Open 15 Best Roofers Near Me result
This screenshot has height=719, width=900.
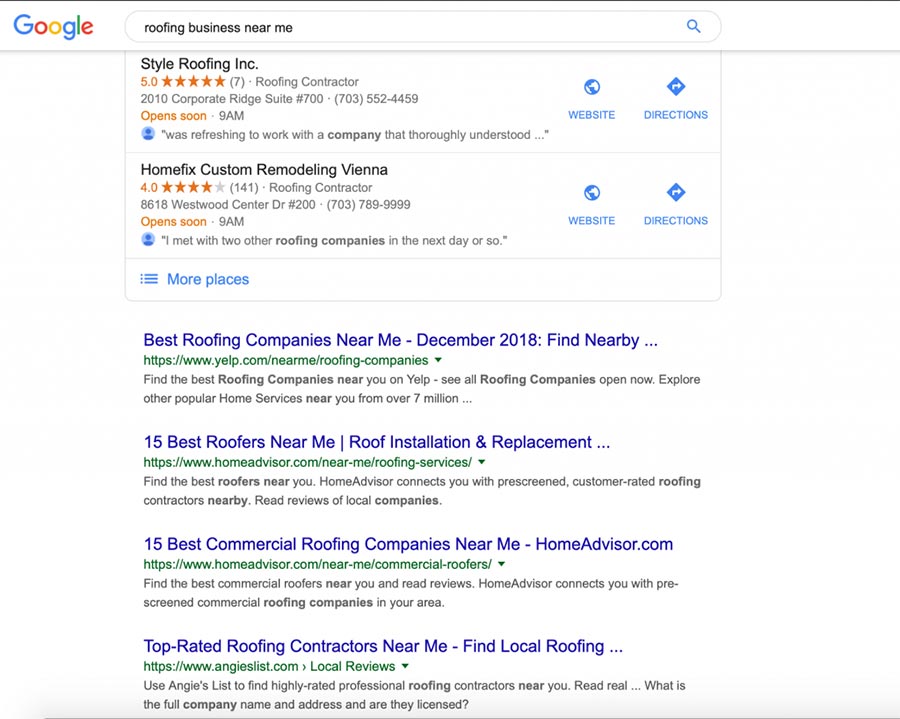(x=377, y=442)
